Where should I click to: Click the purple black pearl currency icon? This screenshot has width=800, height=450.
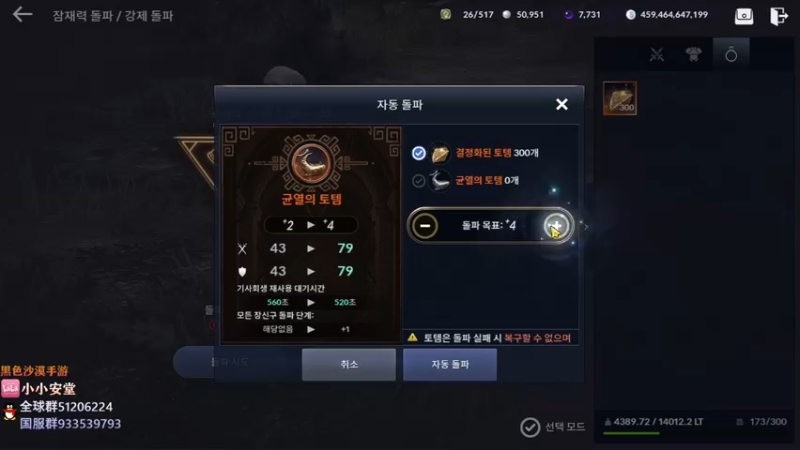(568, 15)
